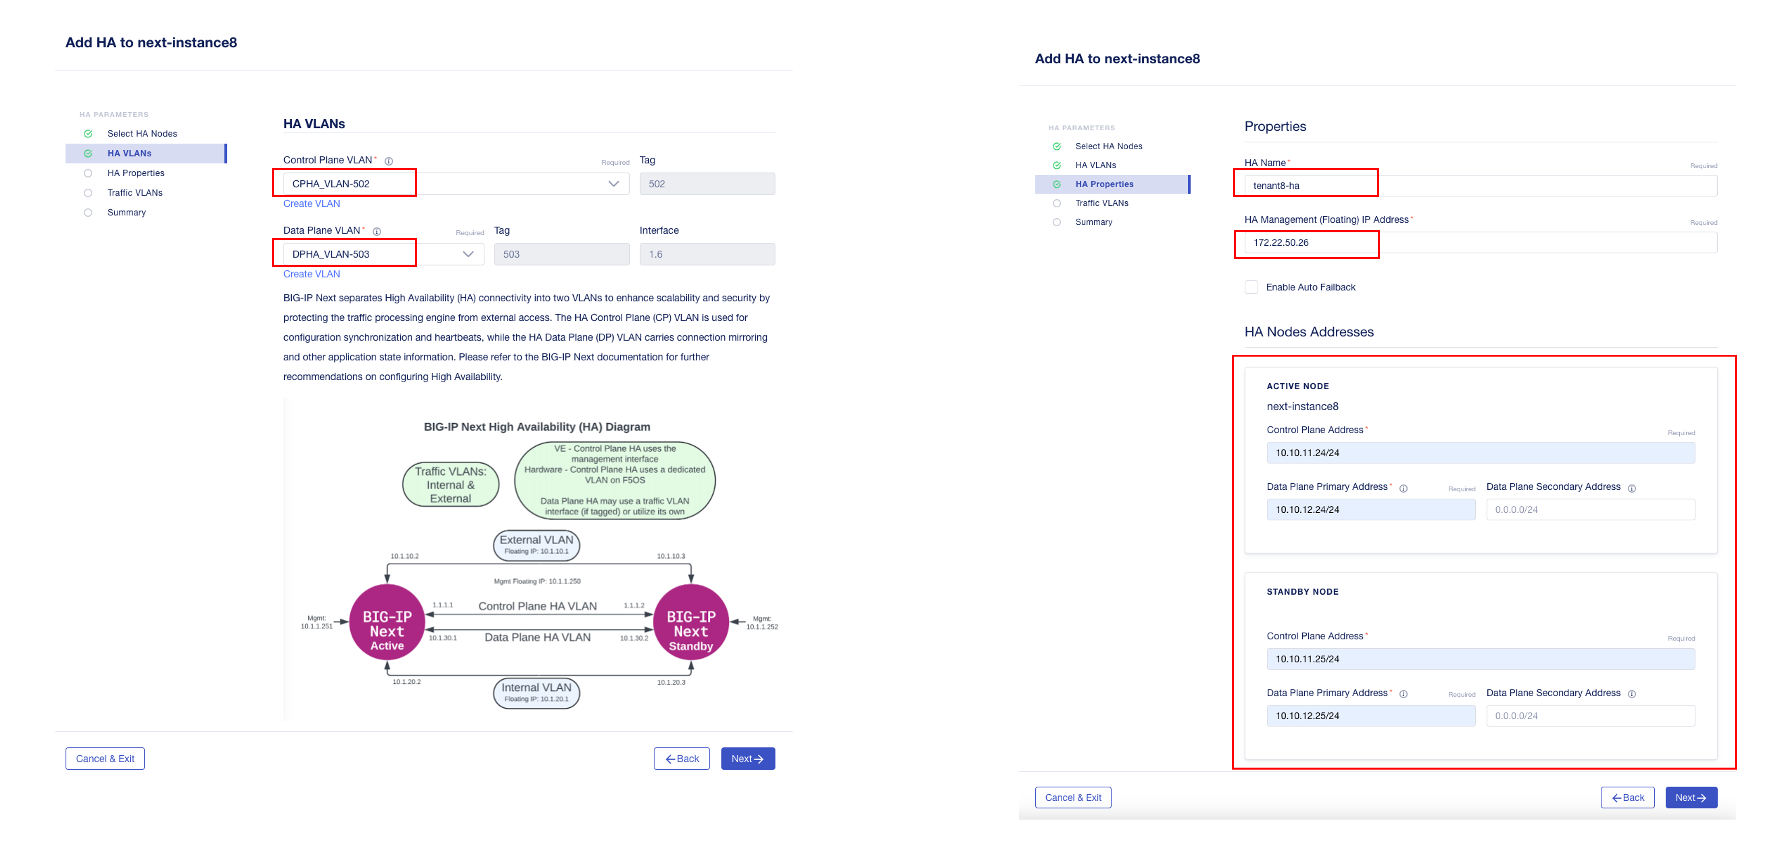
Task: Click green check icon next to HA Properties in right window
Action: tap(1057, 184)
